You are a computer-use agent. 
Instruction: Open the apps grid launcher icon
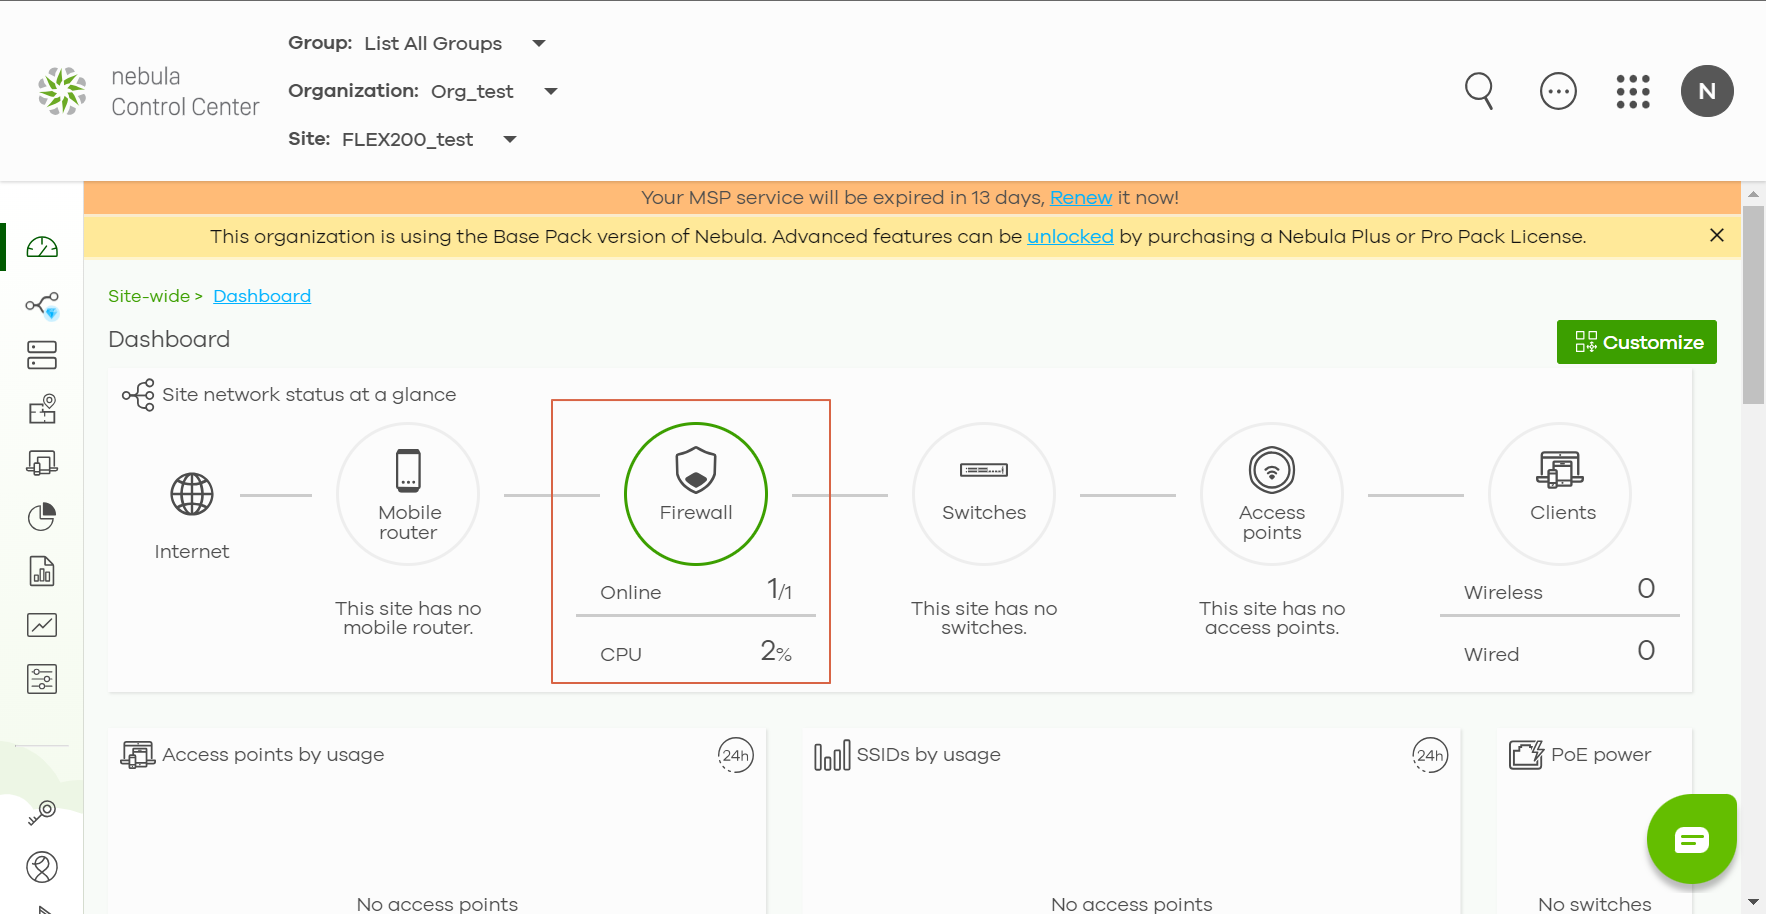[x=1633, y=91]
